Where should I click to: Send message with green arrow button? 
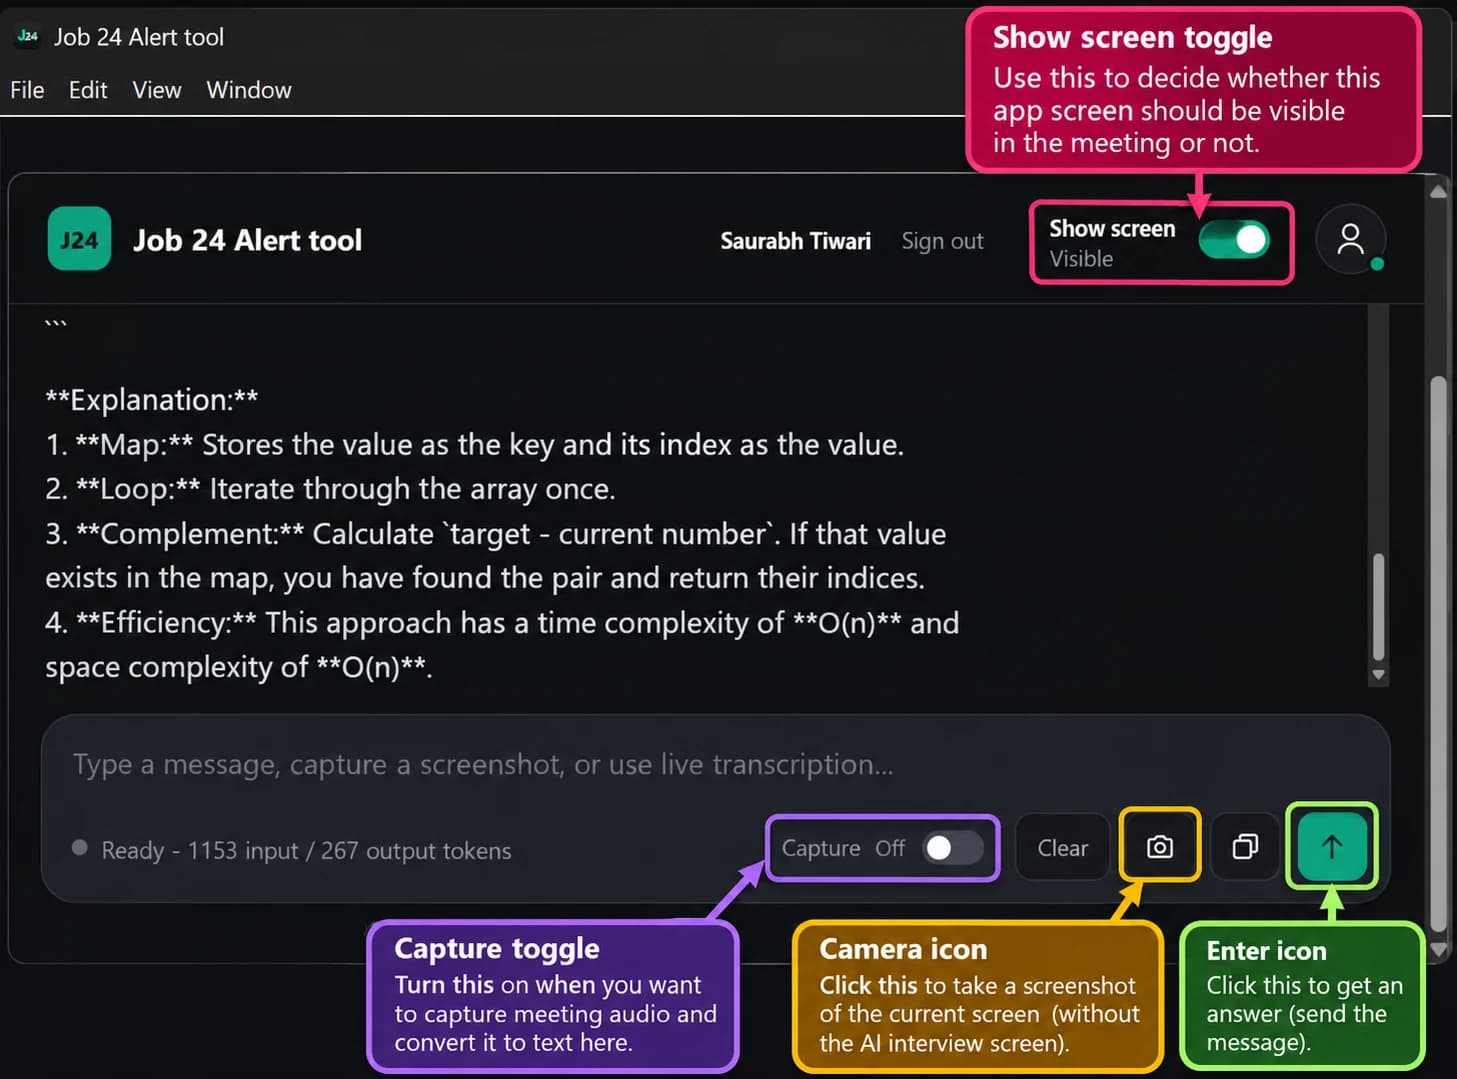(x=1331, y=847)
